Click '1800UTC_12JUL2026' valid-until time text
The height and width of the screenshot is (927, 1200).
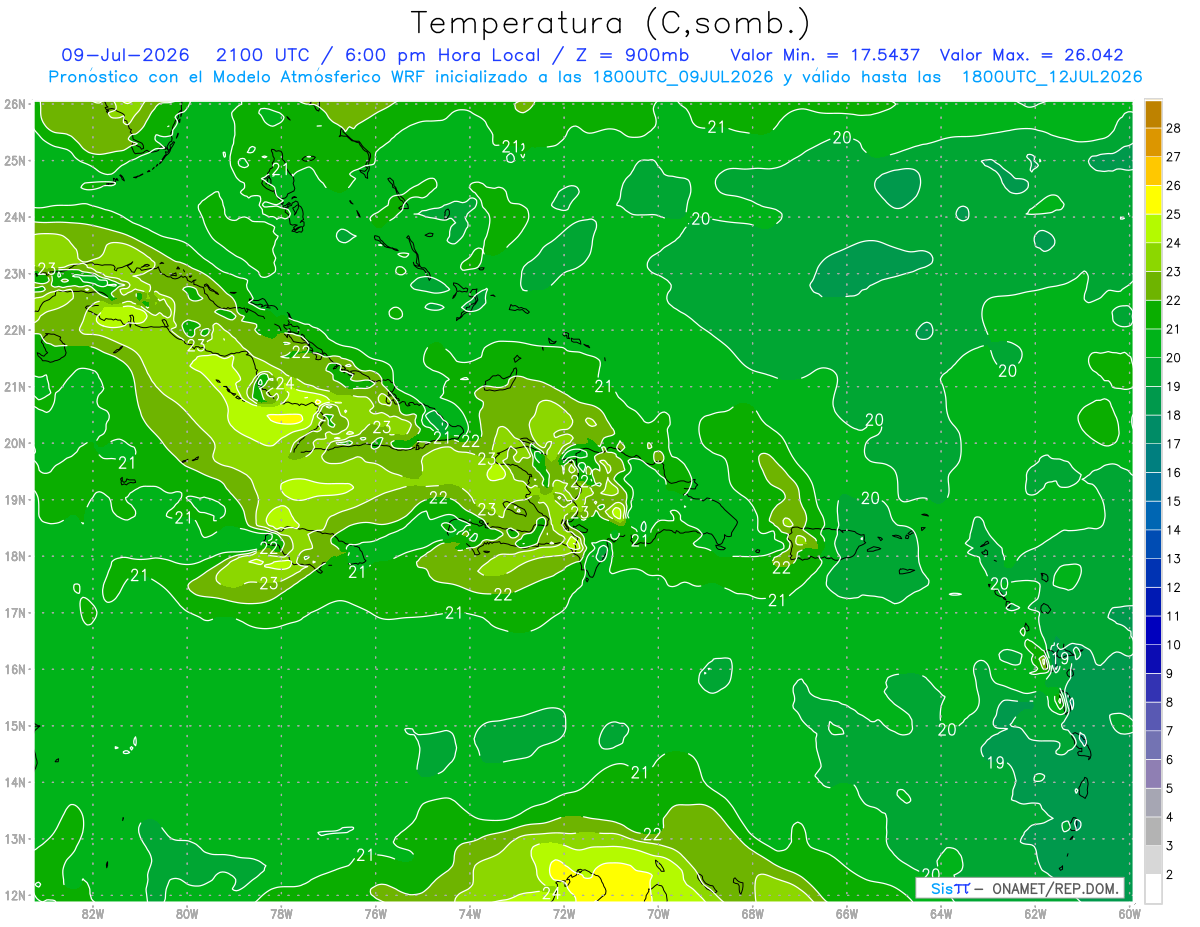pos(1052,77)
